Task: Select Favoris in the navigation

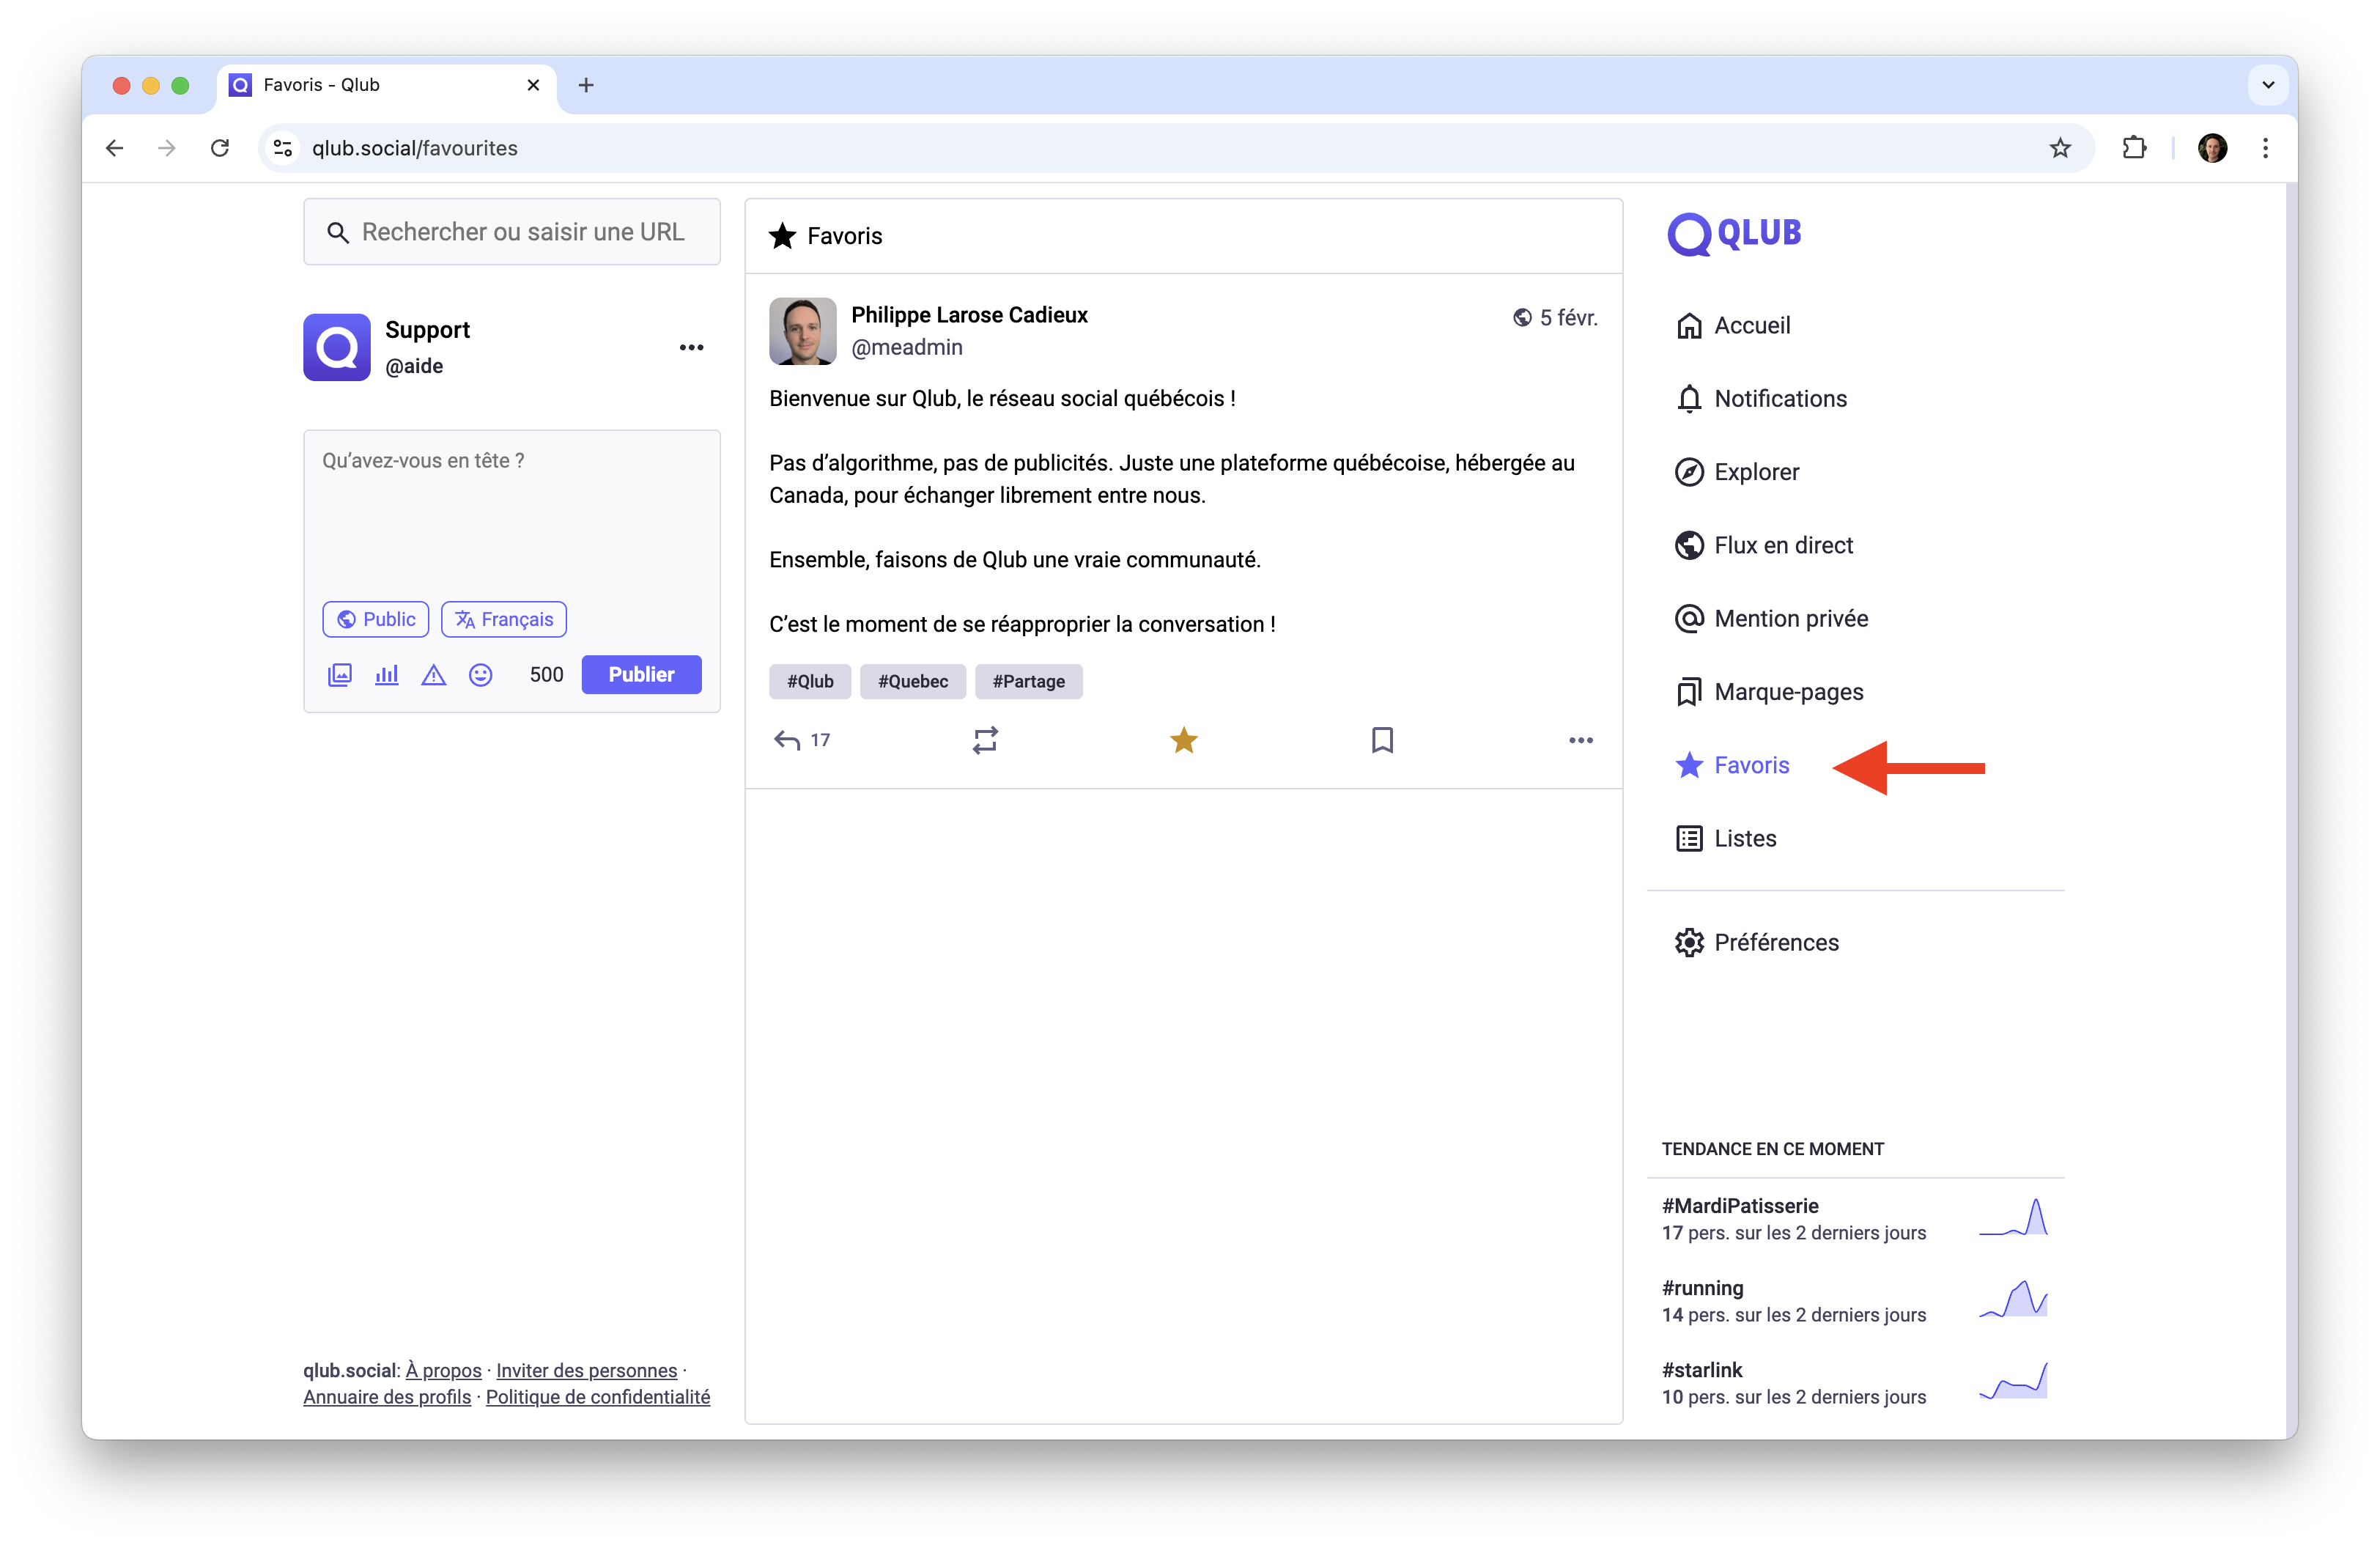Action: click(x=1732, y=765)
